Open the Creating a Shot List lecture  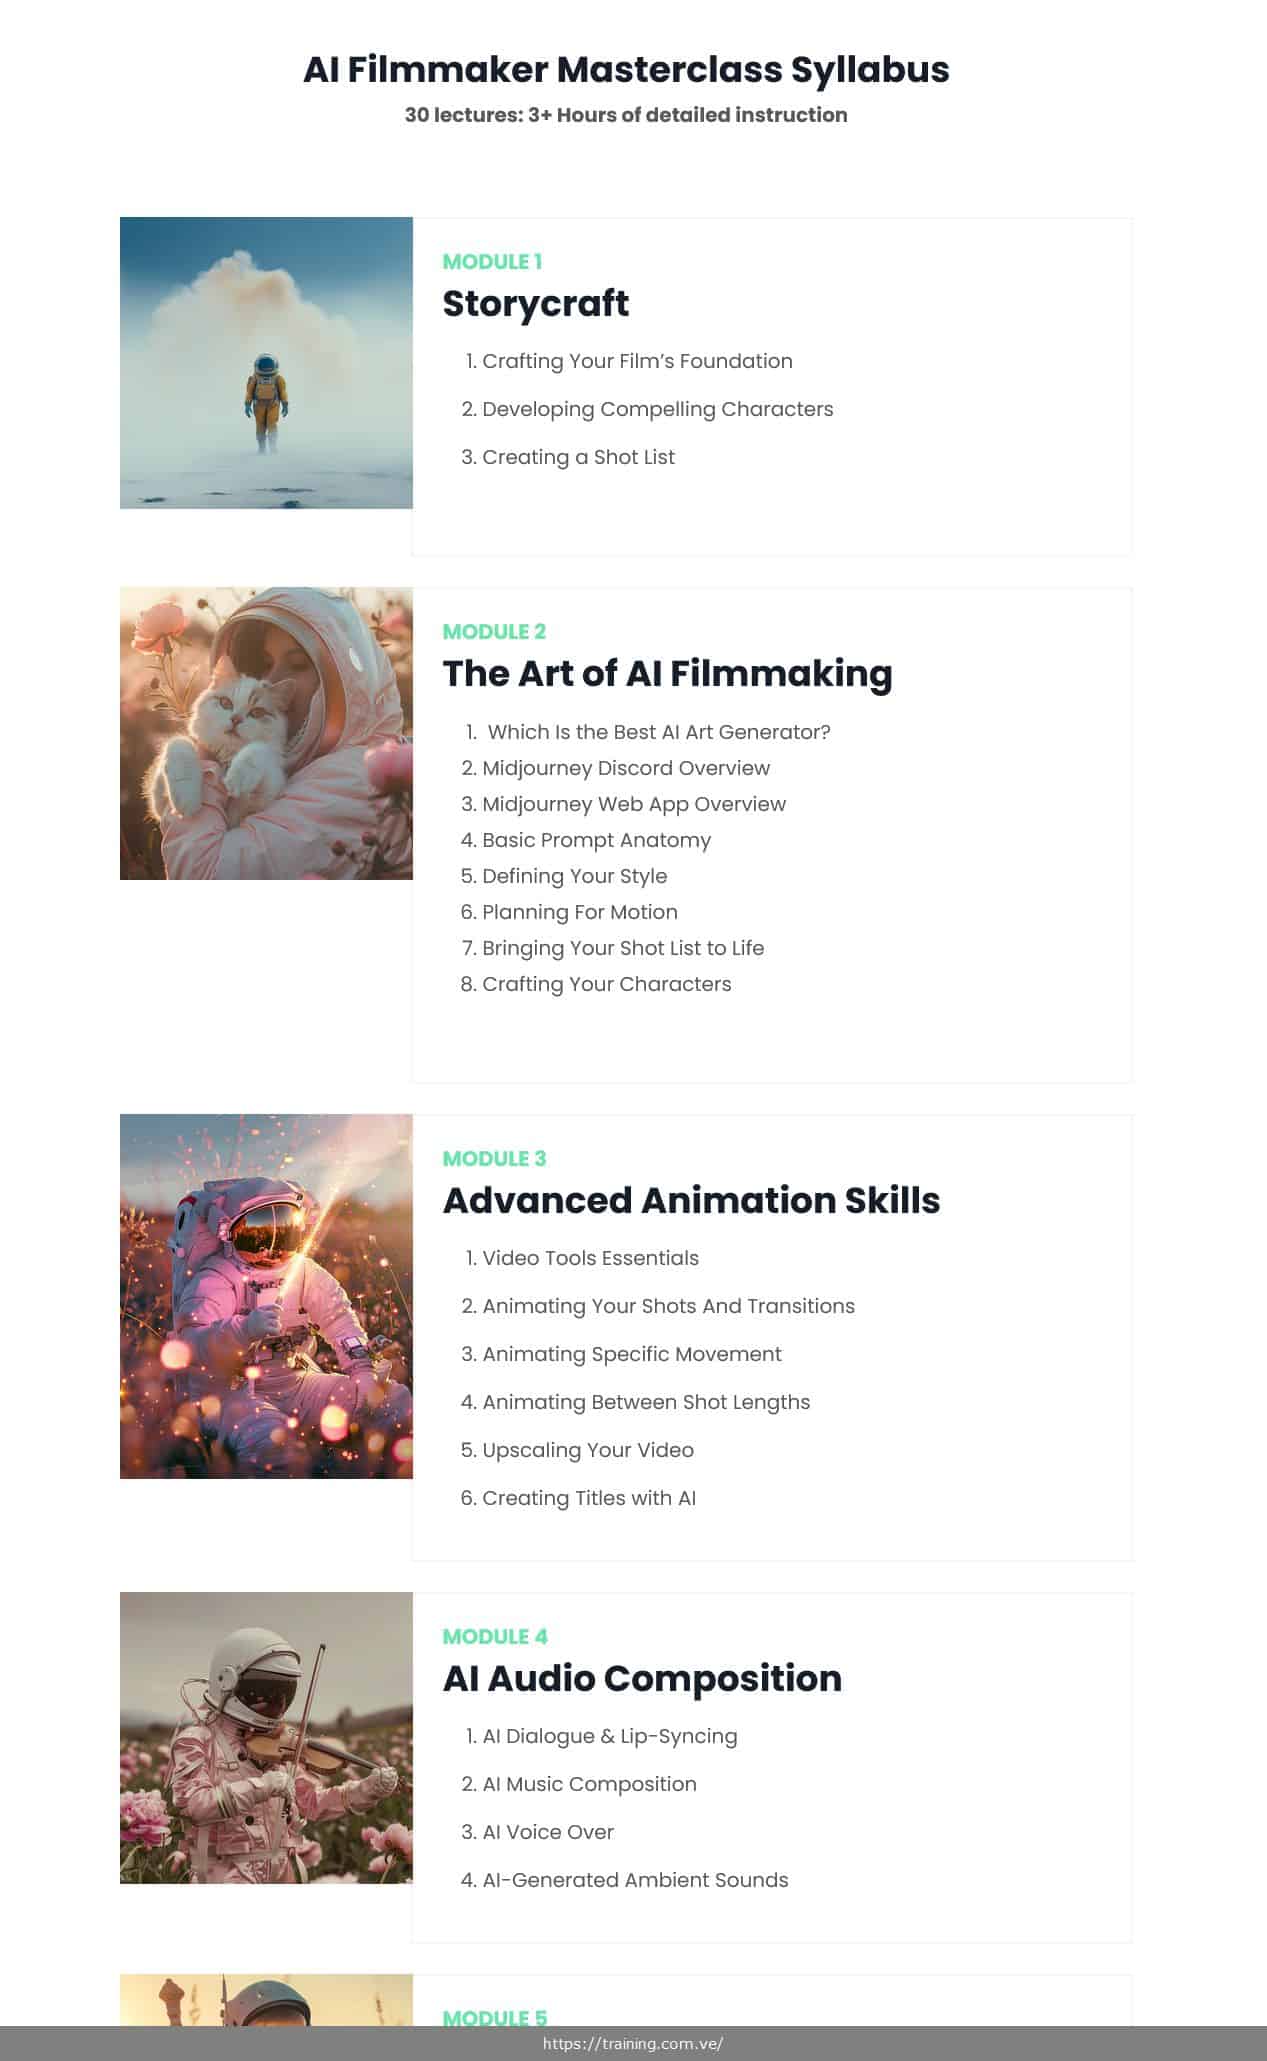(x=578, y=457)
